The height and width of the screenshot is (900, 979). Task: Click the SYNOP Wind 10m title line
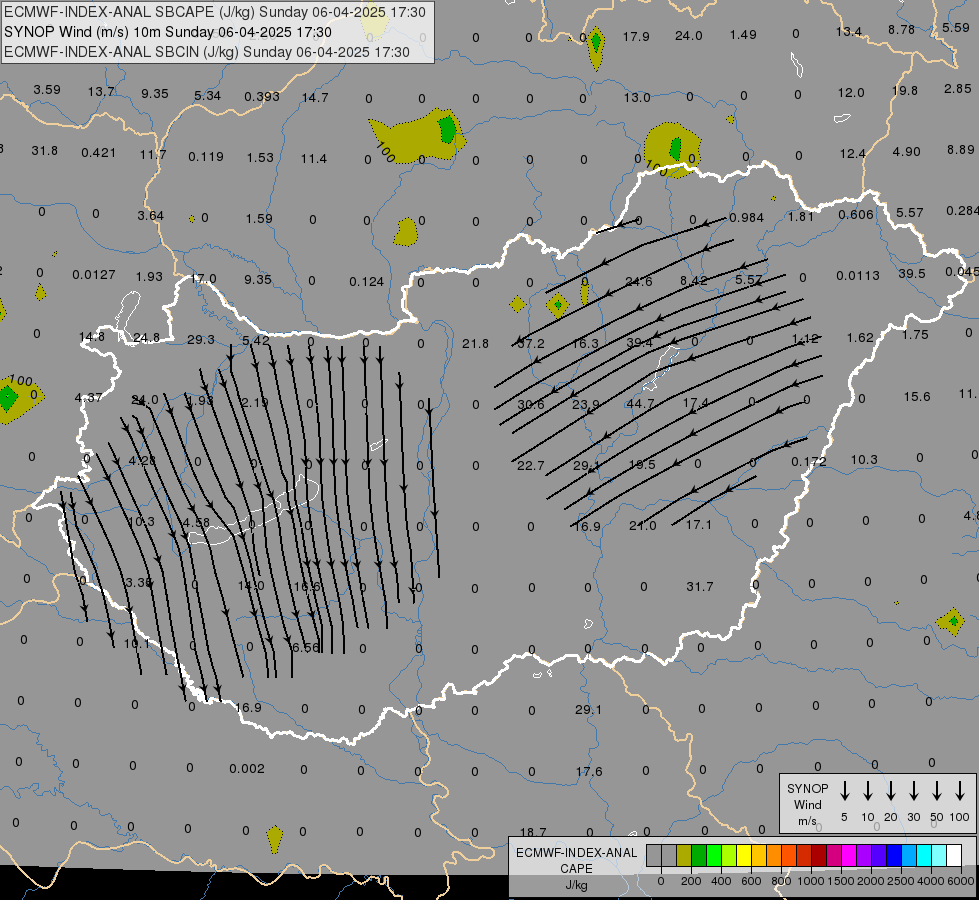pyautogui.click(x=168, y=32)
